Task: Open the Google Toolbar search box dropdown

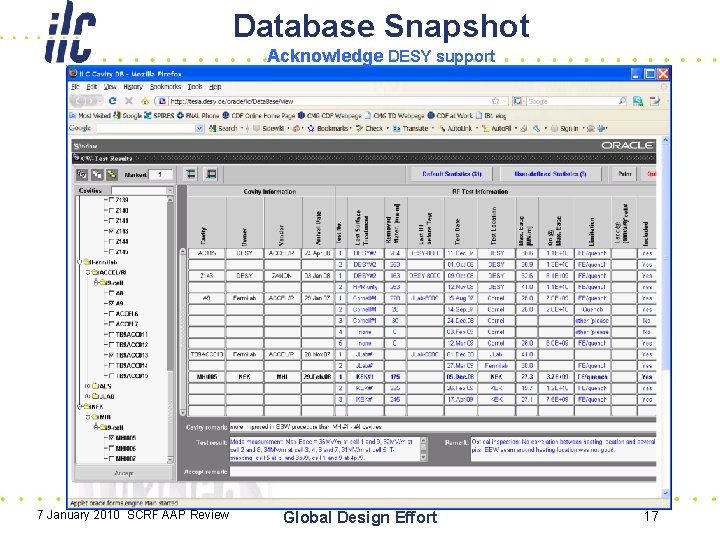Action: [x=199, y=129]
